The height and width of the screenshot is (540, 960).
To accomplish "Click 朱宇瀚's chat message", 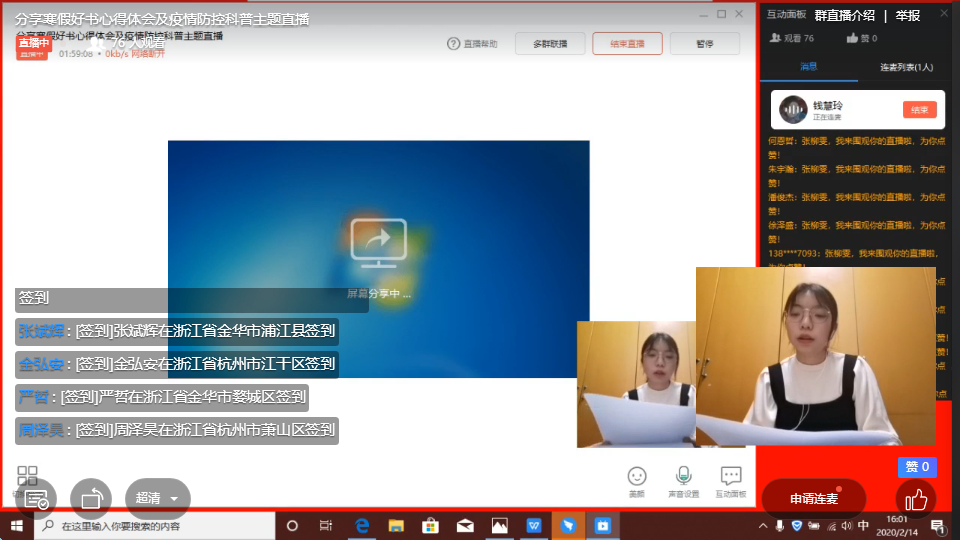I will pos(857,176).
